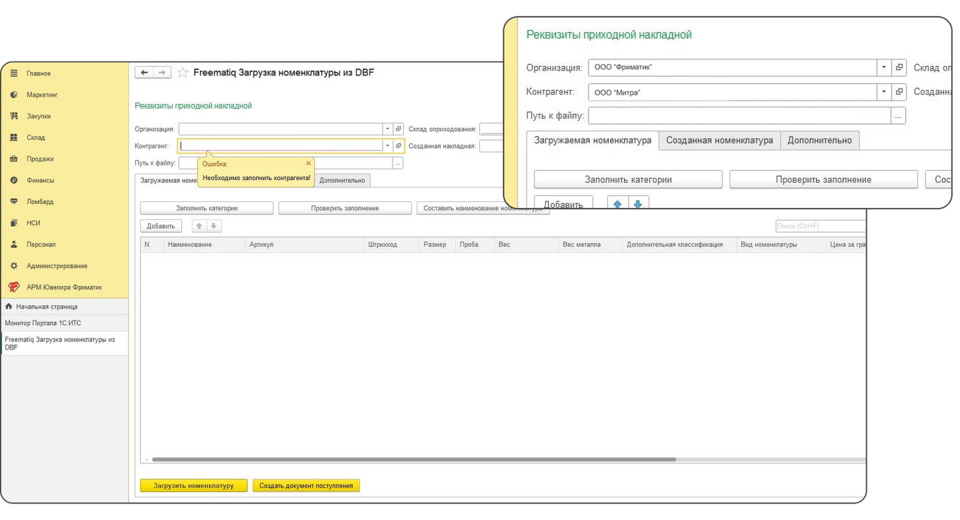This screenshot has width=960, height=520.
Task: Open the Закупки section in sidebar
Action: 39,116
